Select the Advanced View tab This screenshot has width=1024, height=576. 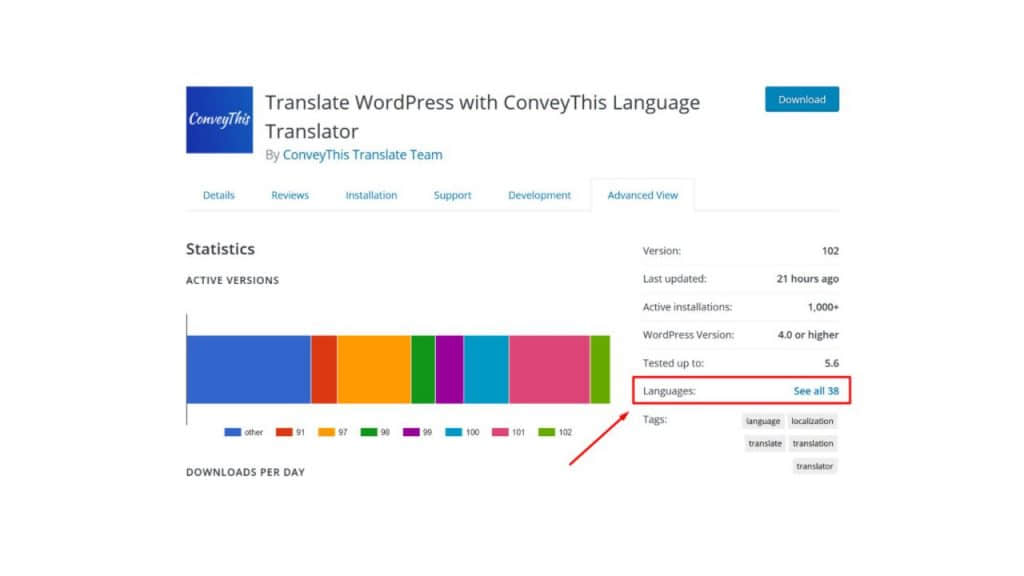click(x=643, y=195)
